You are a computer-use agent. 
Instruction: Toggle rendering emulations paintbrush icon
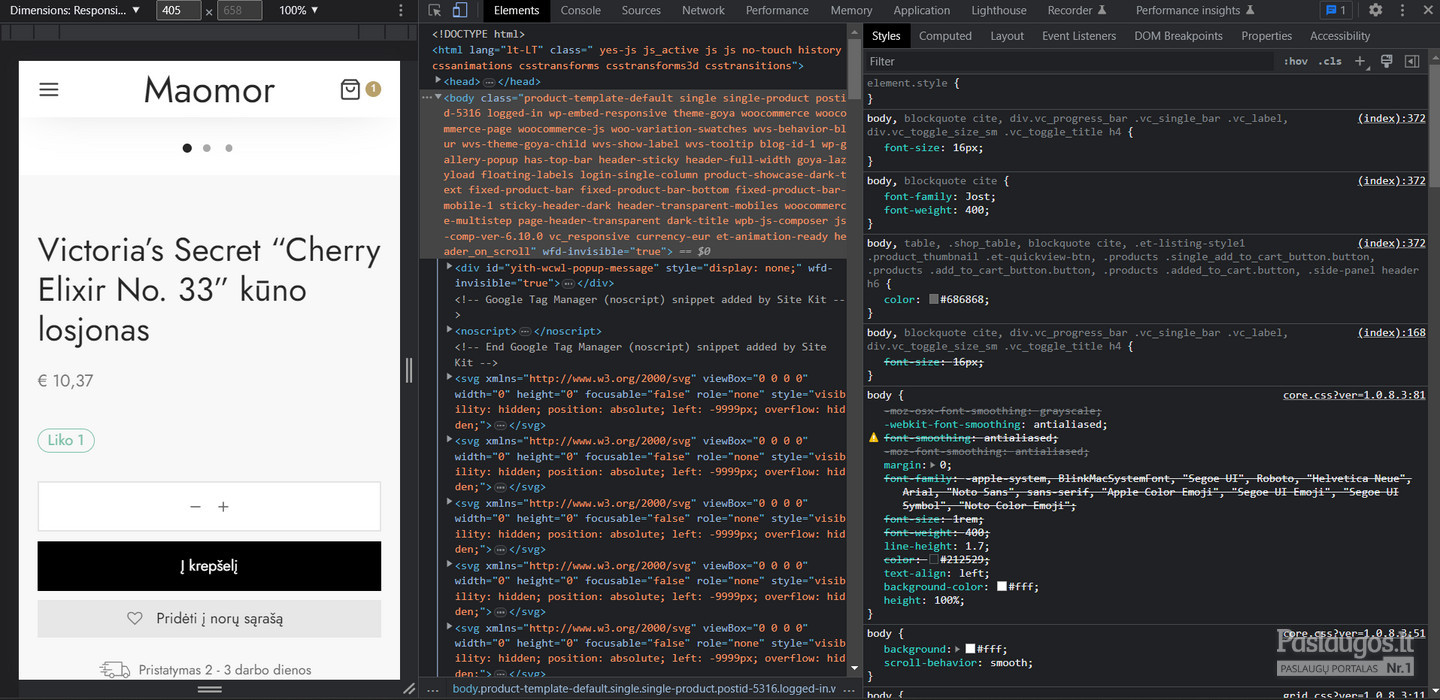coord(1387,61)
